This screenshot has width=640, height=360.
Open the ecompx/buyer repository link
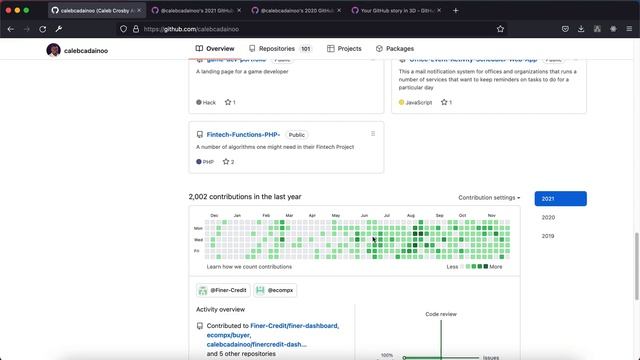pyautogui.click(x=228, y=335)
